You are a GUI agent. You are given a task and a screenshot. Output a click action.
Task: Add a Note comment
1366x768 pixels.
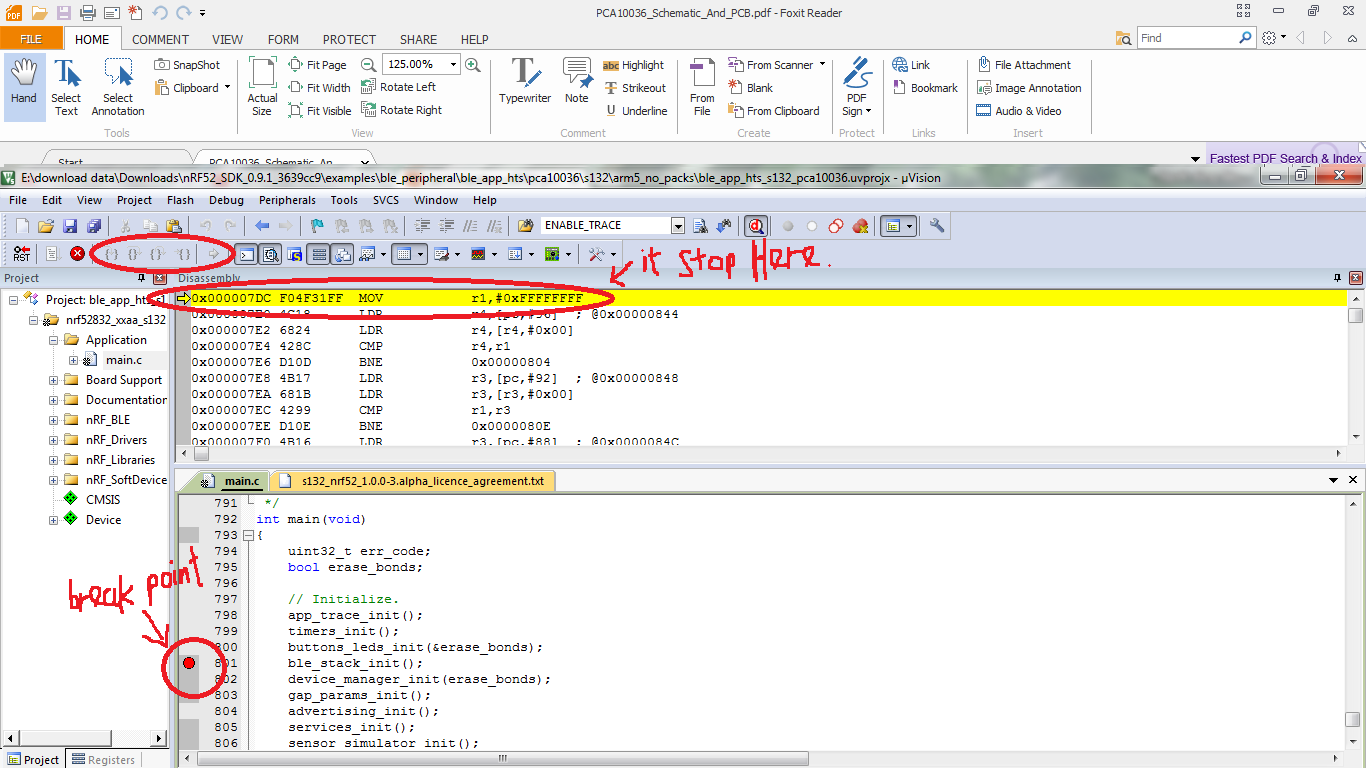577,82
